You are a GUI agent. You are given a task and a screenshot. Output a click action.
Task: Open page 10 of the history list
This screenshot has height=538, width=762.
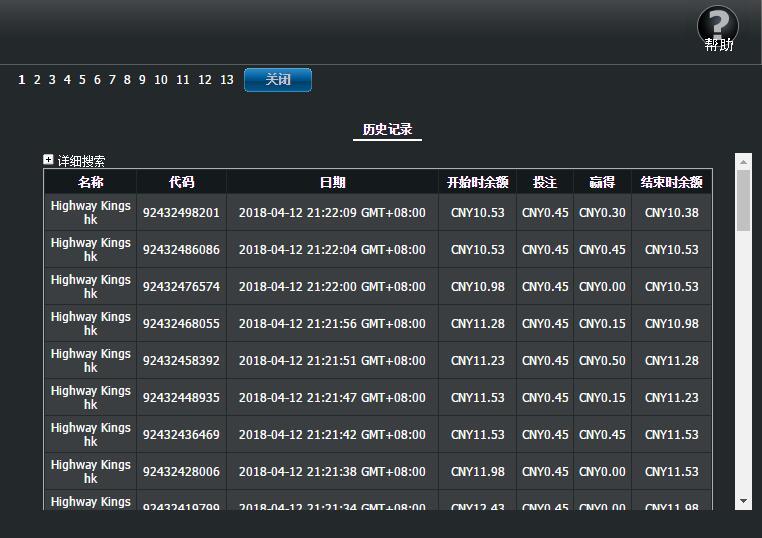[x=161, y=80]
